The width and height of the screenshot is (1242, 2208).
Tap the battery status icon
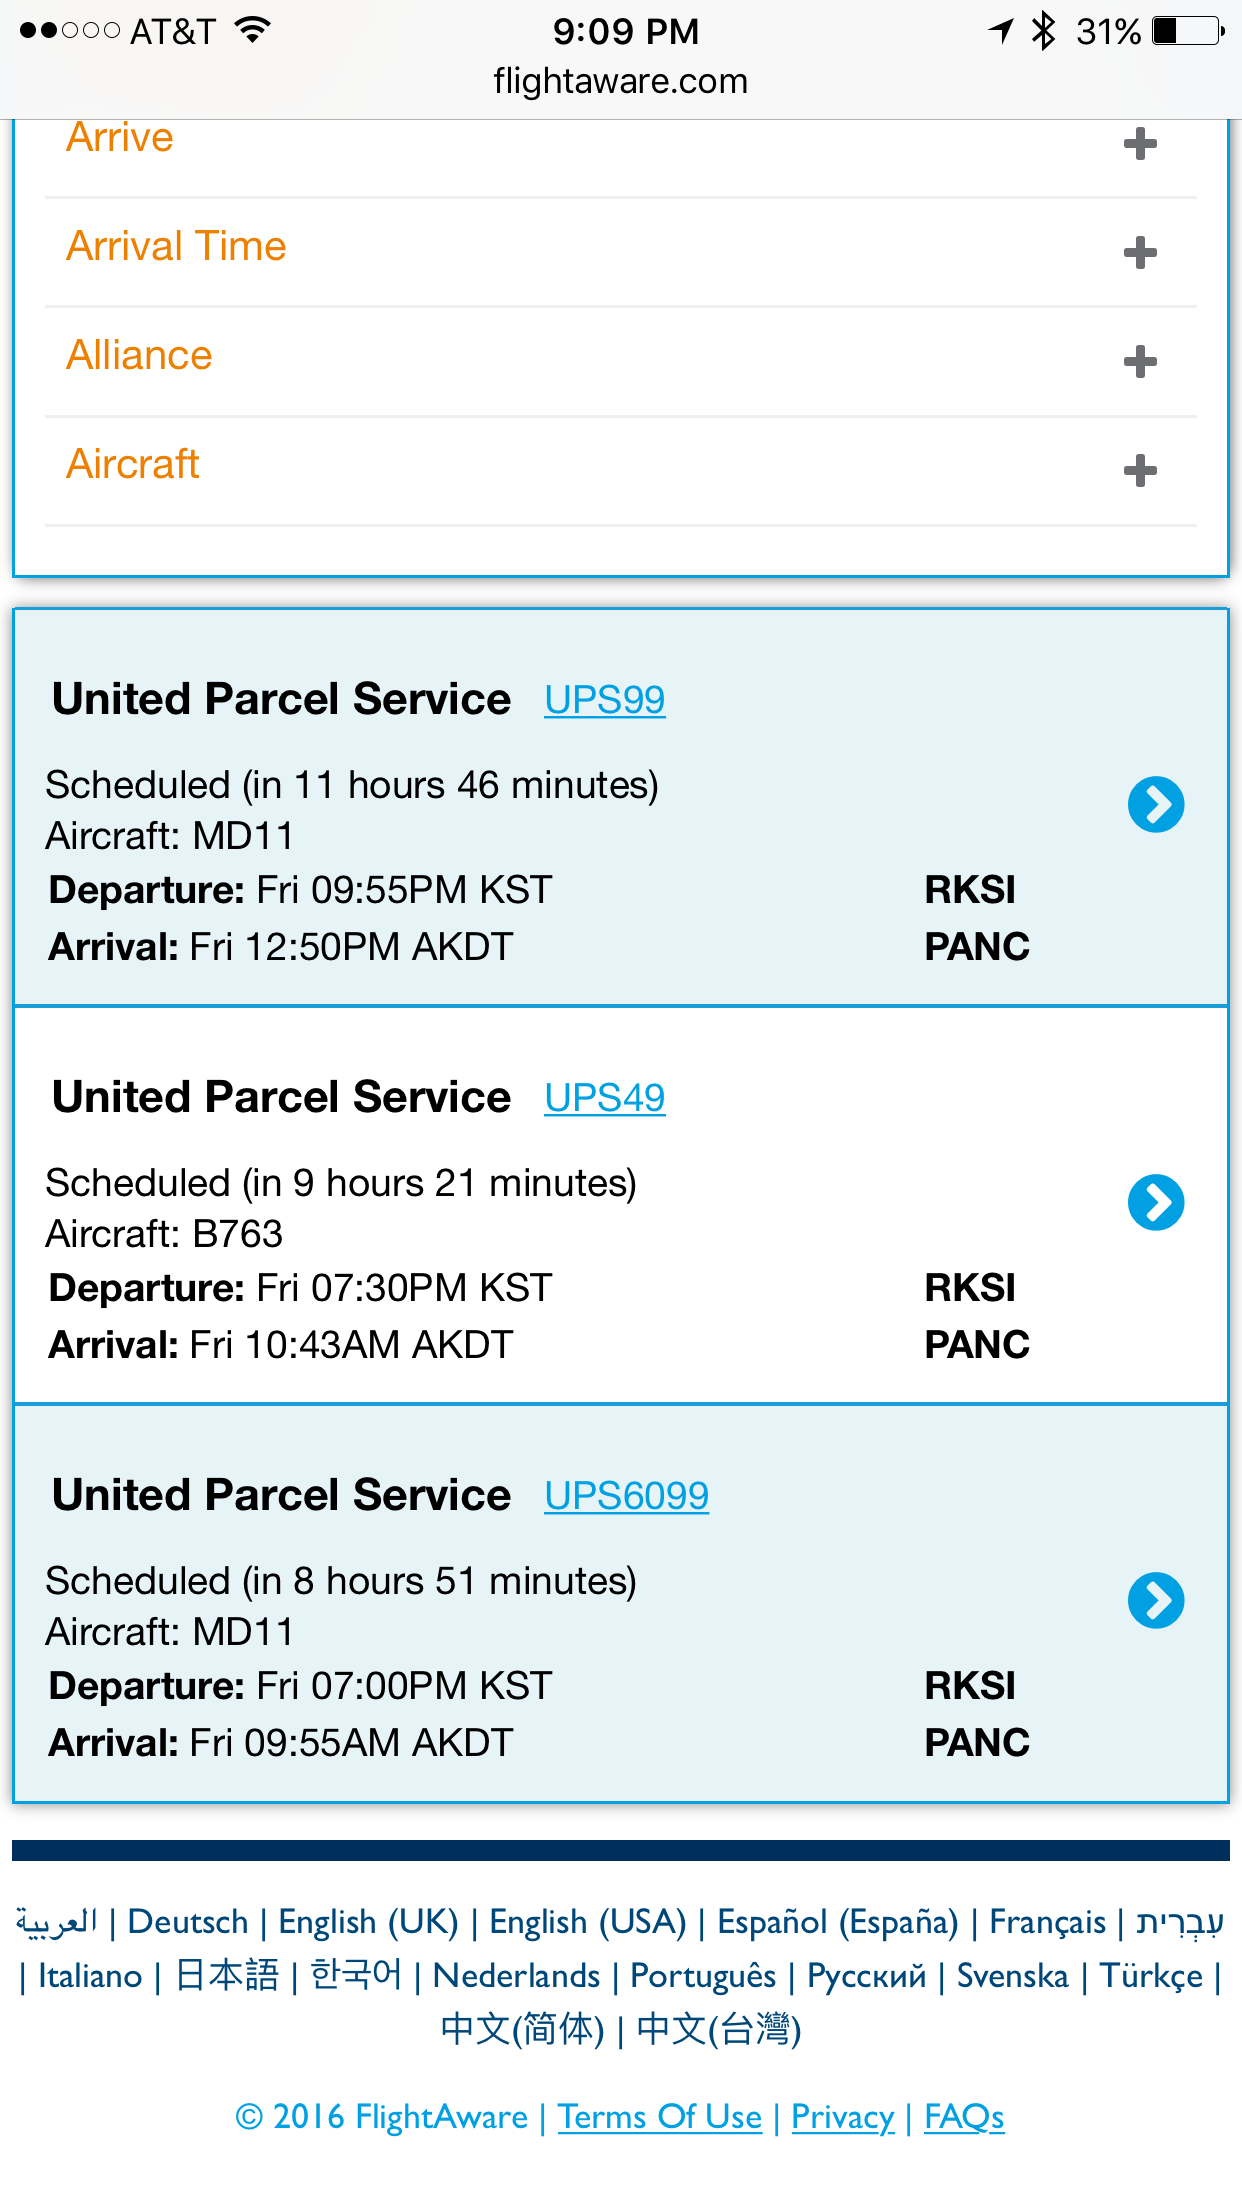click(1188, 31)
